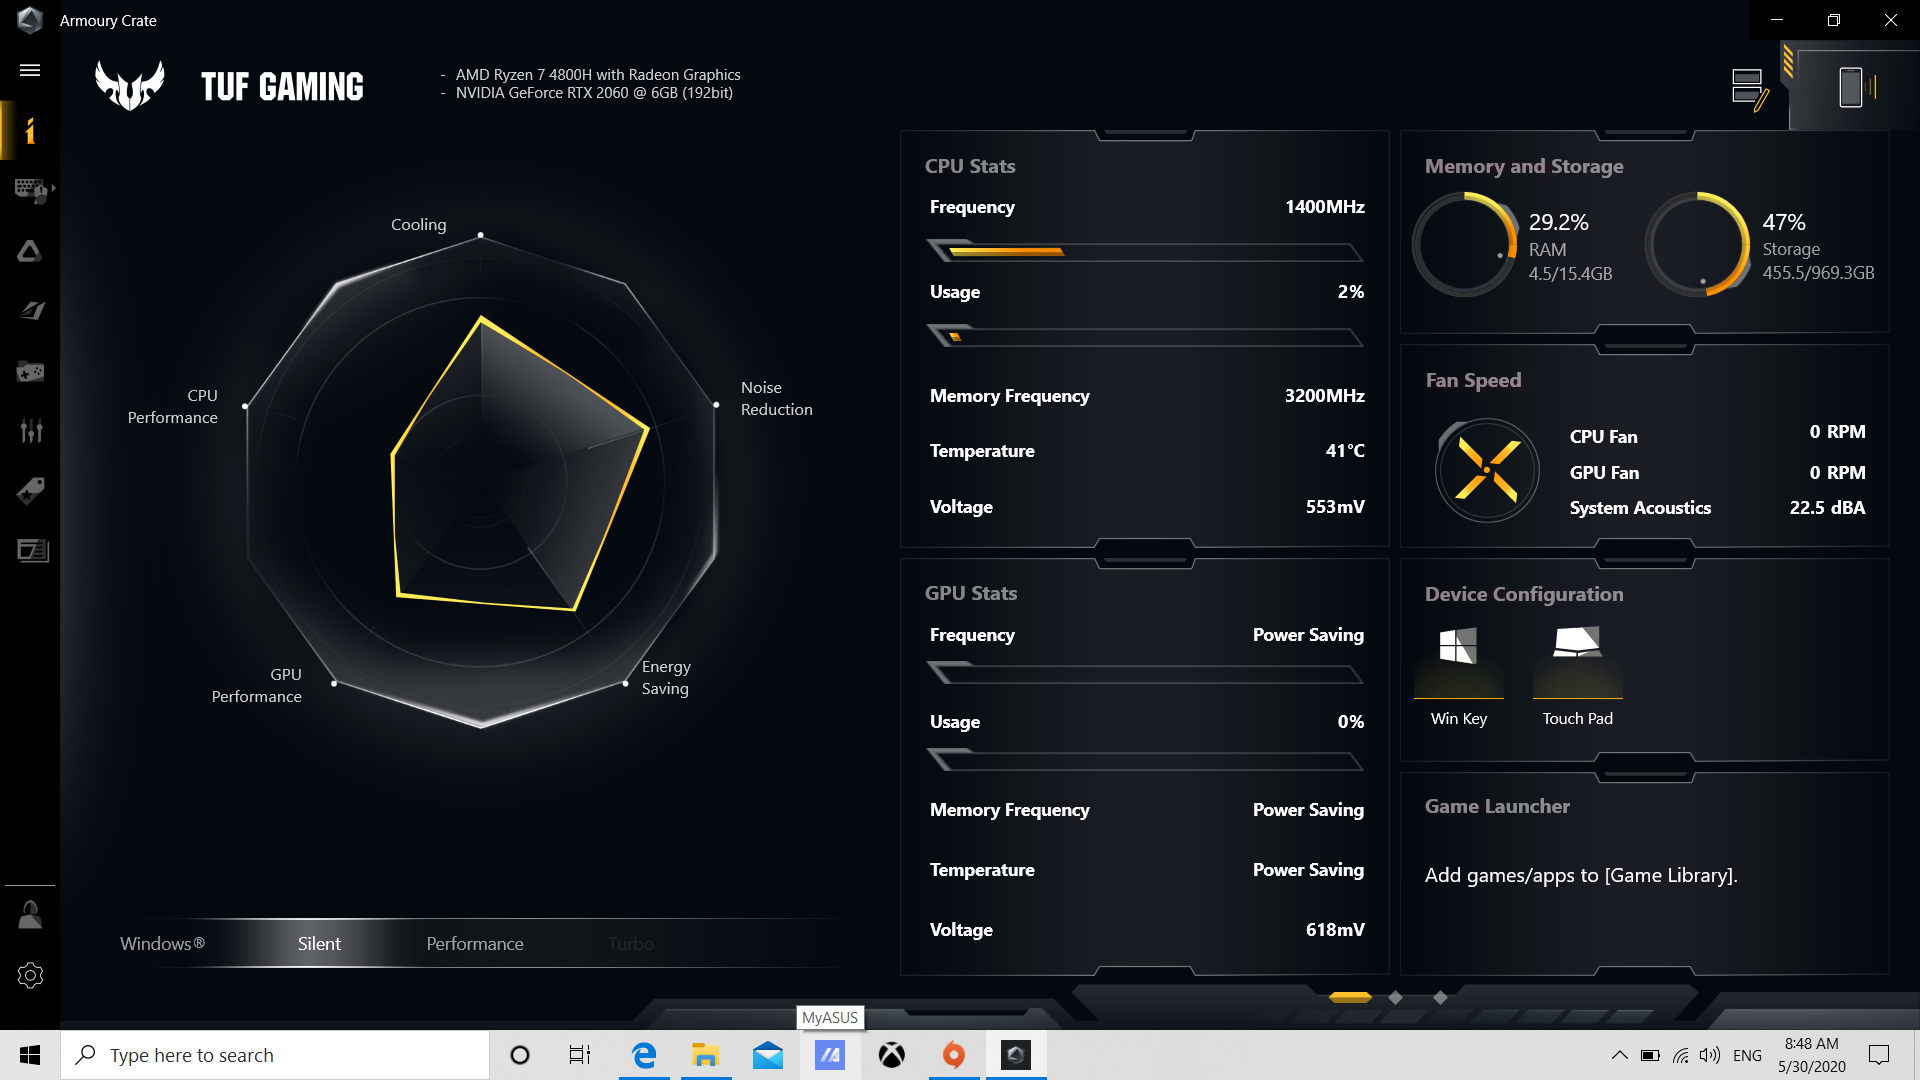Click the mobile device connection icon
This screenshot has width=1920, height=1080.
click(1855, 88)
